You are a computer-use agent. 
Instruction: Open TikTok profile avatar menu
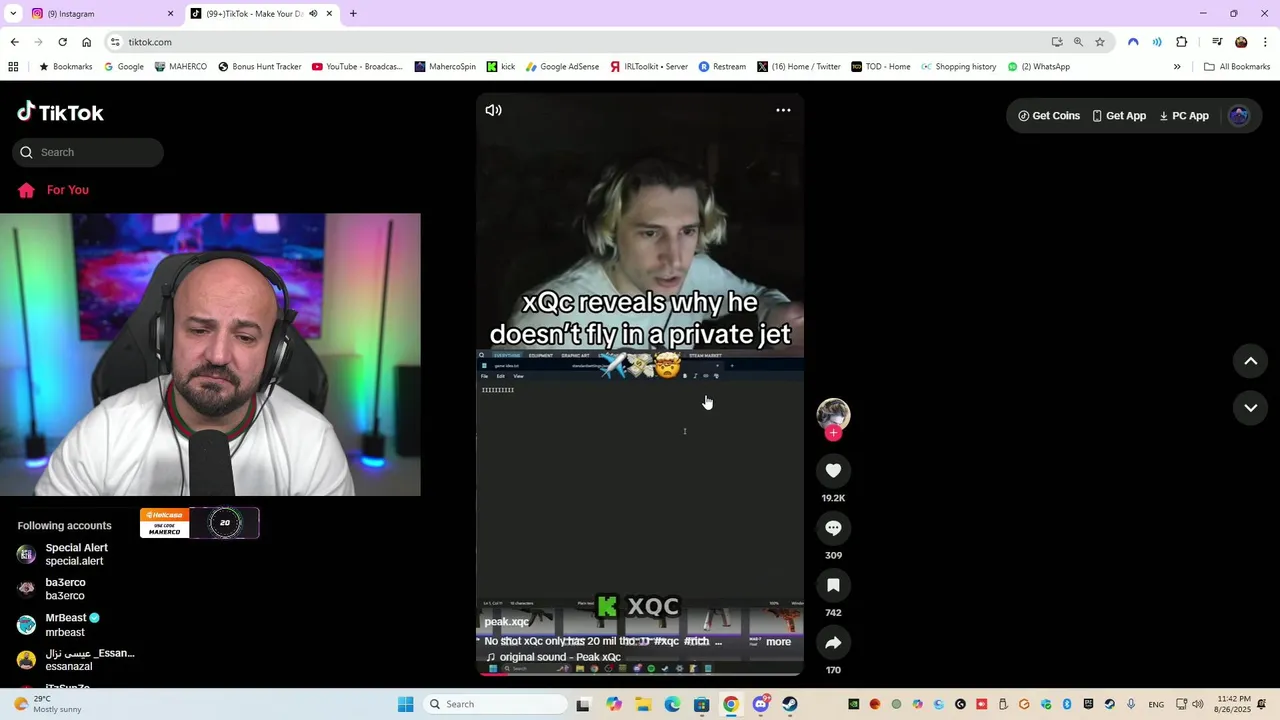click(1239, 116)
